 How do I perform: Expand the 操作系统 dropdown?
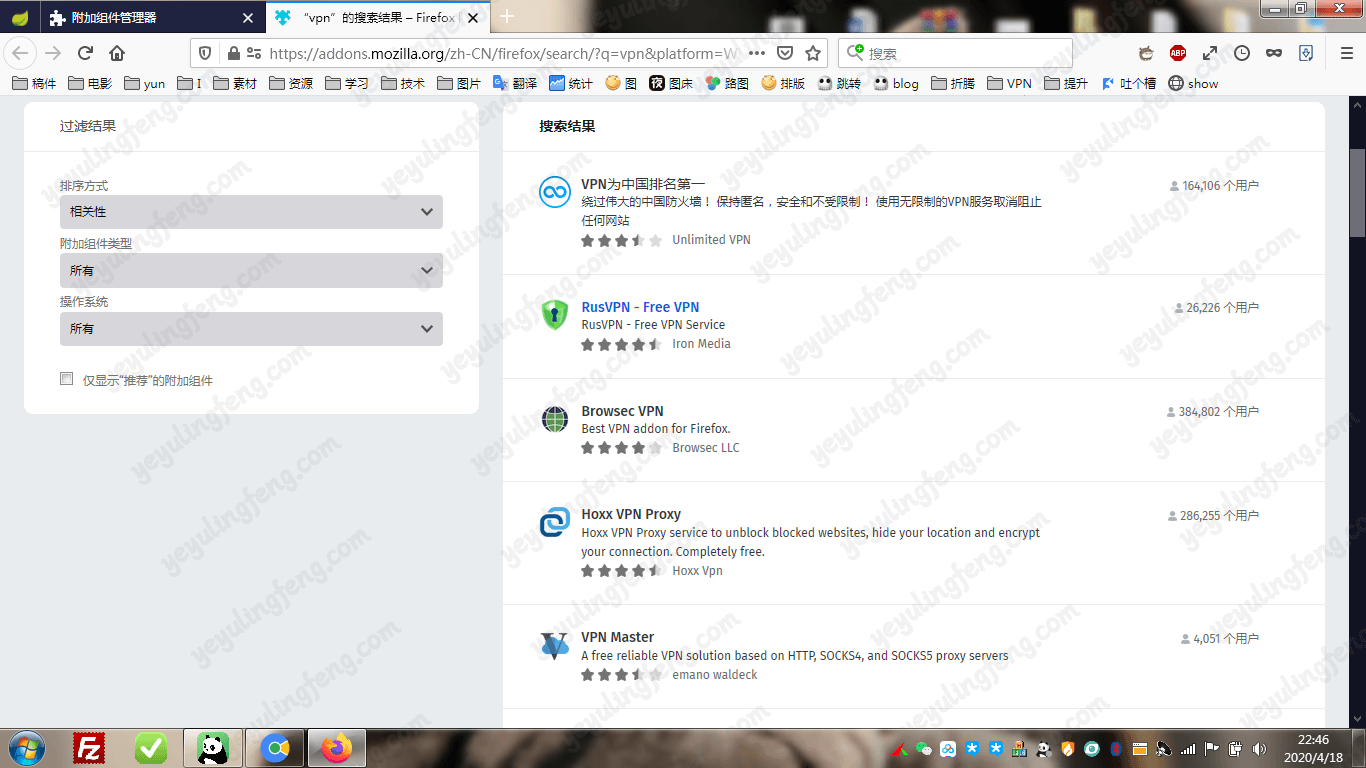pyautogui.click(x=251, y=328)
